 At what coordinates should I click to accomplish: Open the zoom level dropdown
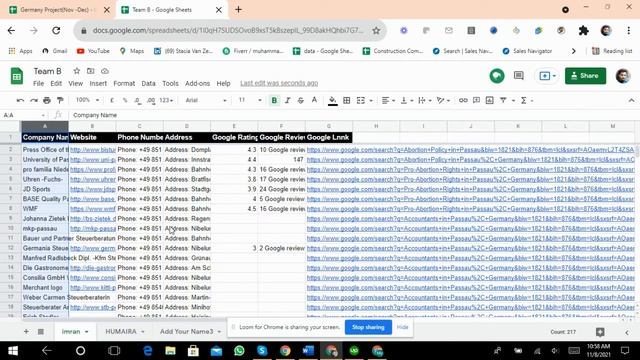pyautogui.click(x=87, y=100)
